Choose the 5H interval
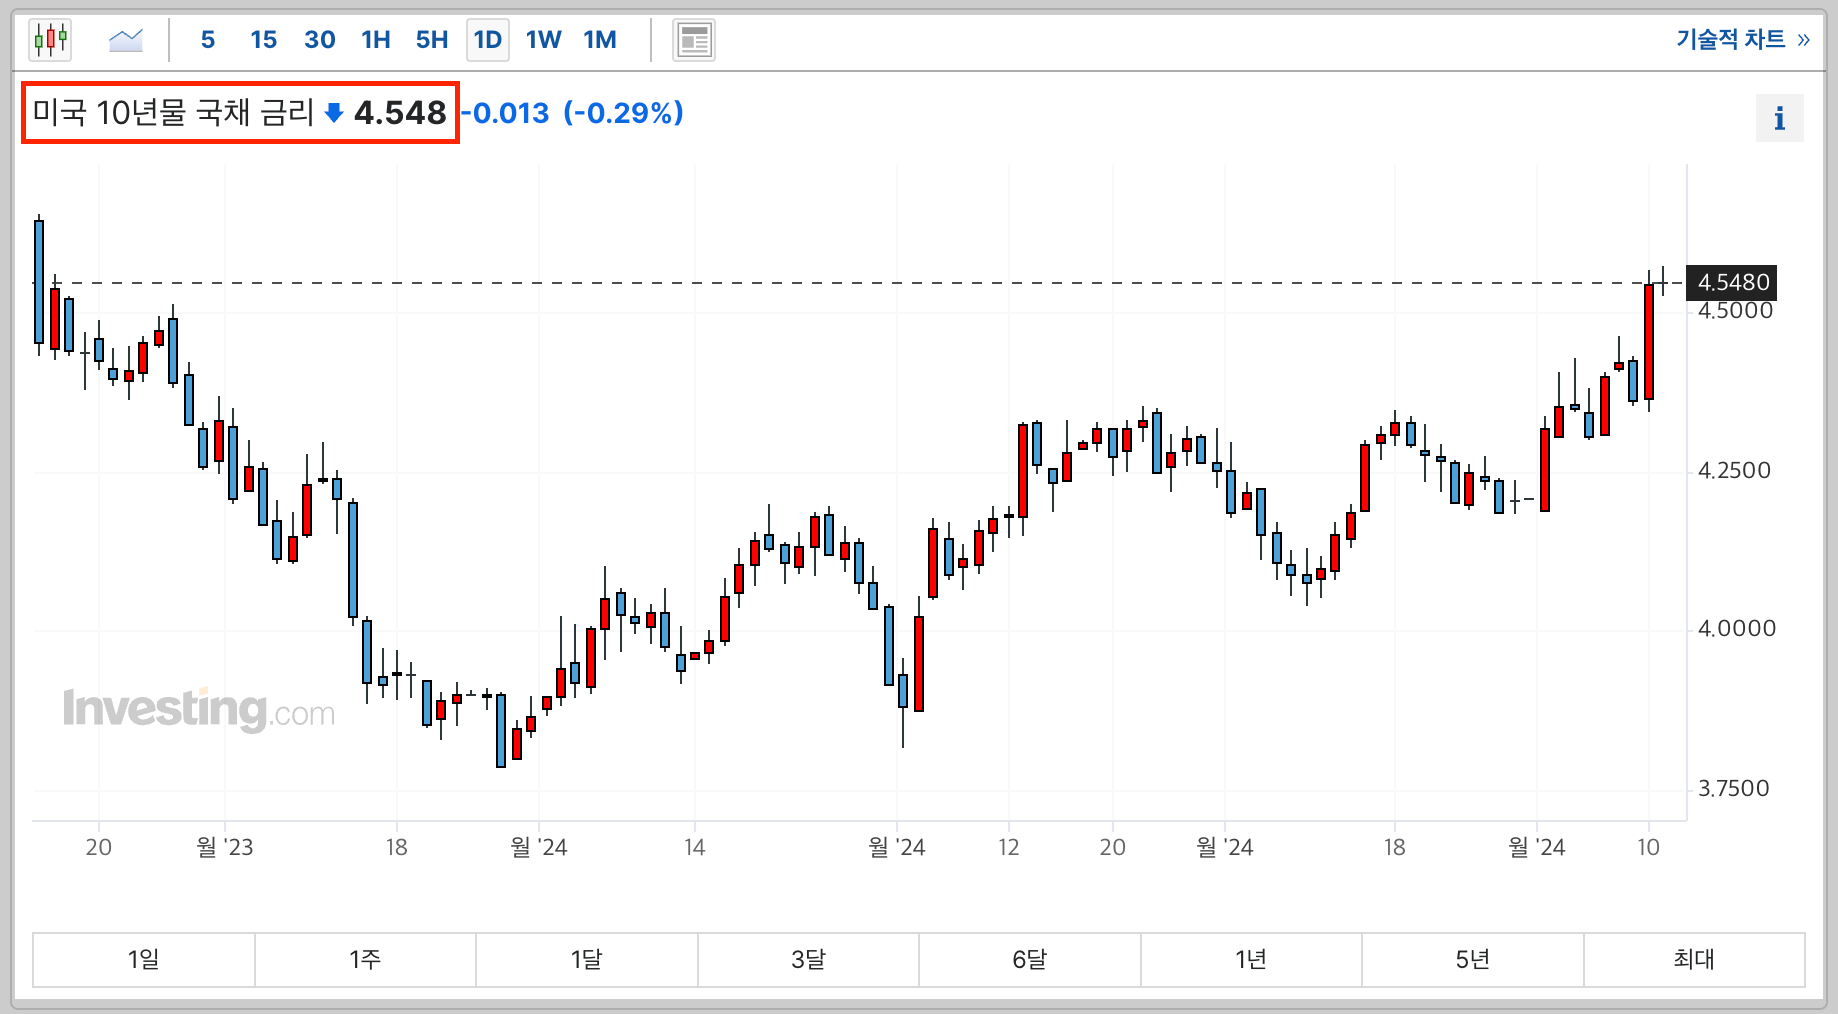This screenshot has width=1838, height=1014. click(432, 40)
